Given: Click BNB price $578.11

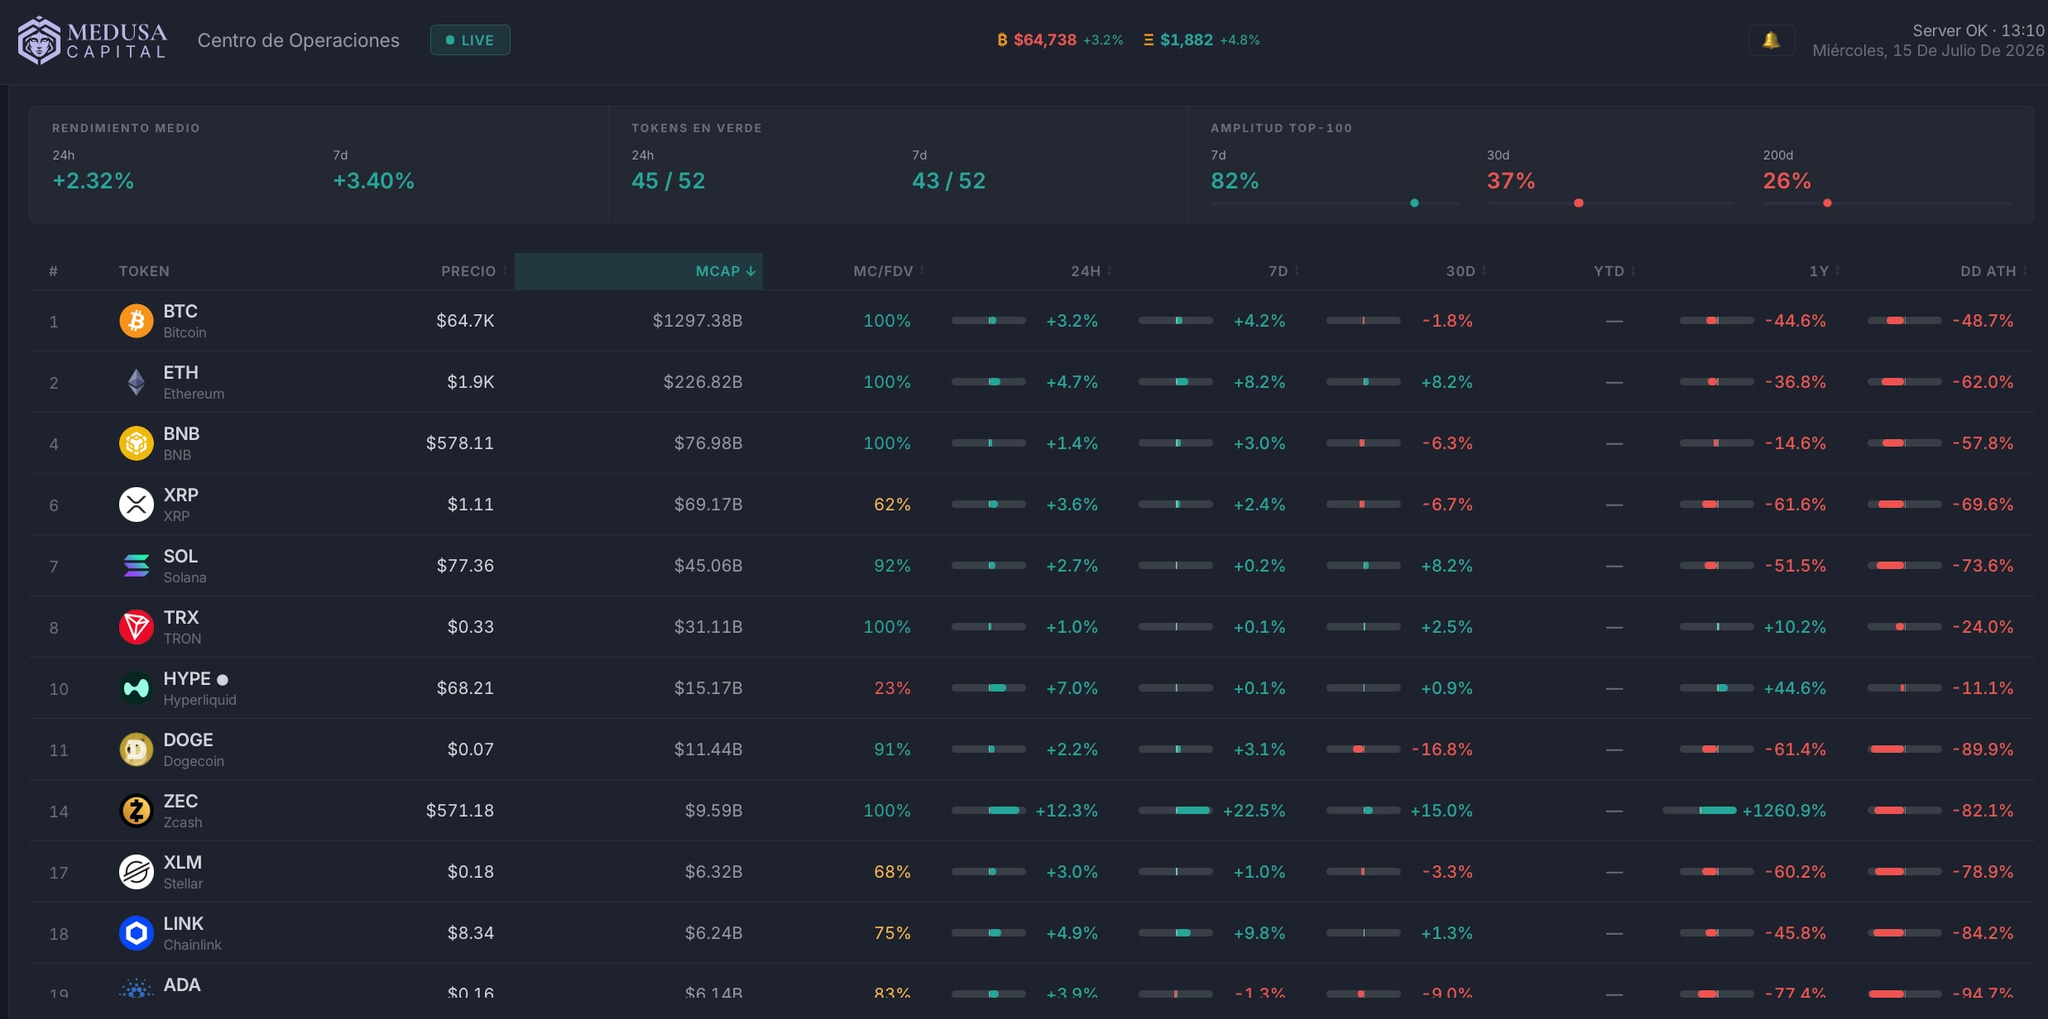Looking at the screenshot, I should pos(460,443).
